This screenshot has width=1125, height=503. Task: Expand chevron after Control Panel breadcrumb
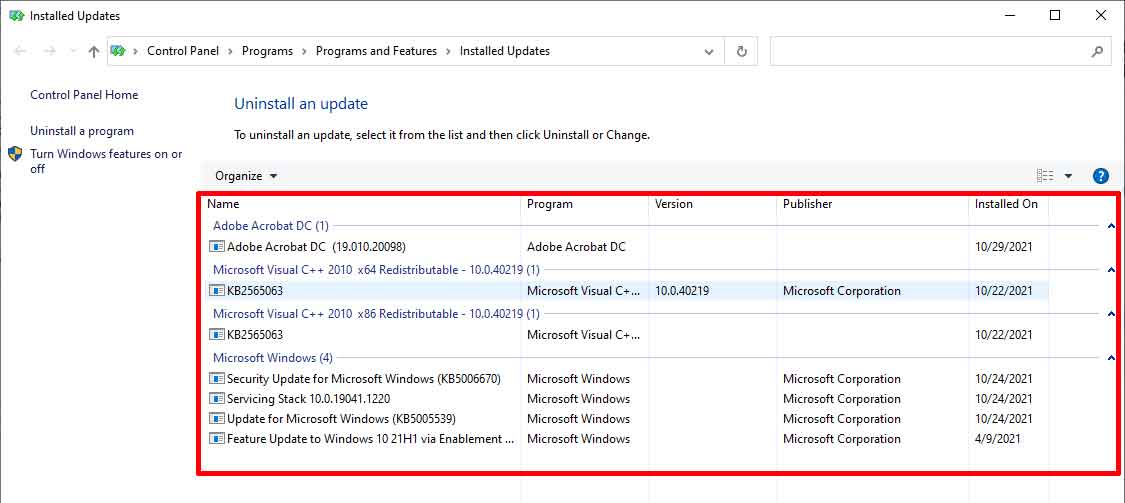230,51
